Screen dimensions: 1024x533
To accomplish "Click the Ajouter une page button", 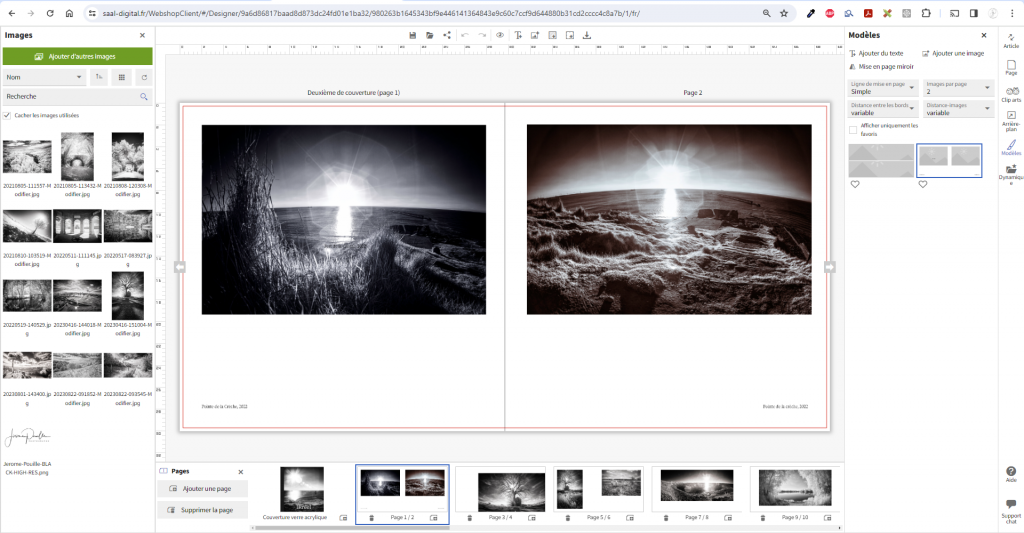I will pyautogui.click(x=200, y=488).
